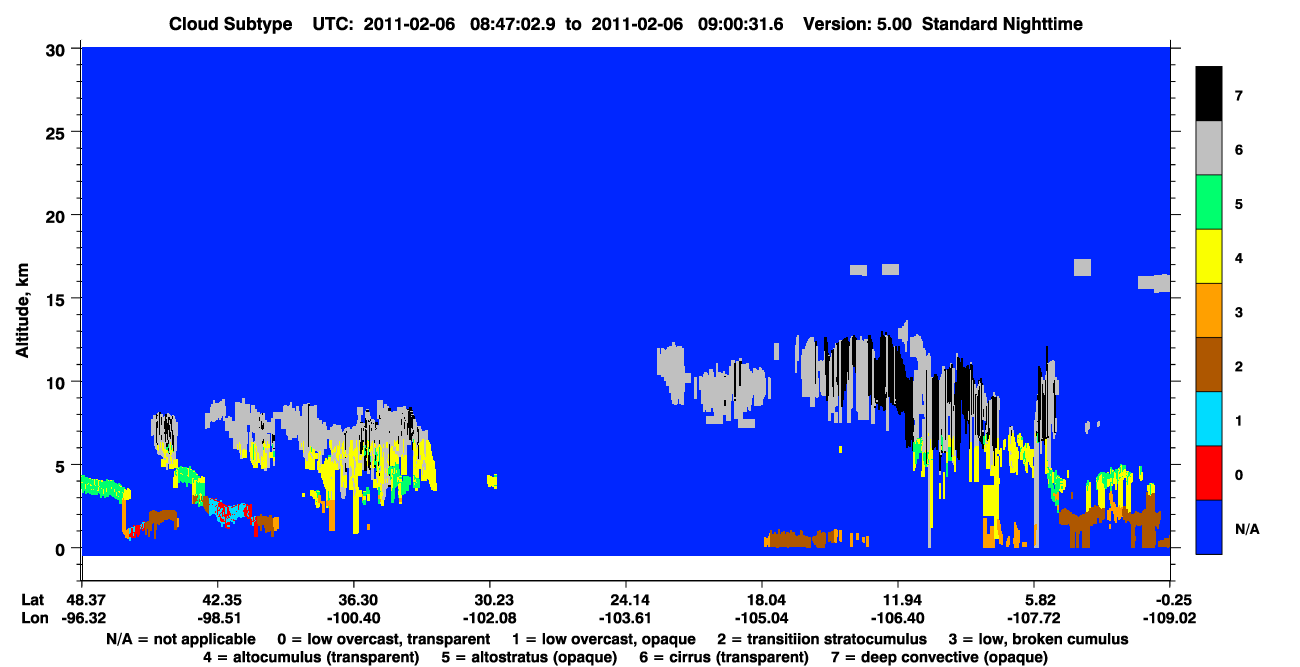Viewport: 1300px width, 667px height.
Task: Click the gray legend swatch labeled 6
Action: coord(1209,148)
